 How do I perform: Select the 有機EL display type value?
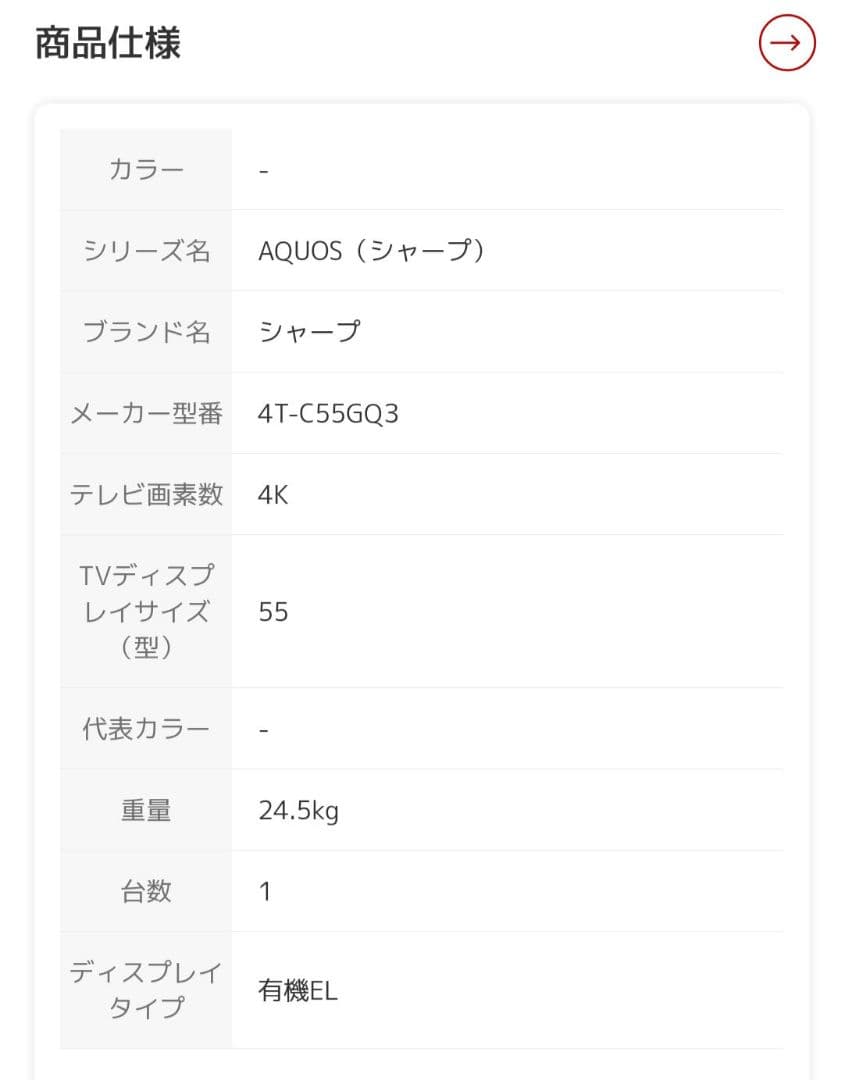point(298,991)
